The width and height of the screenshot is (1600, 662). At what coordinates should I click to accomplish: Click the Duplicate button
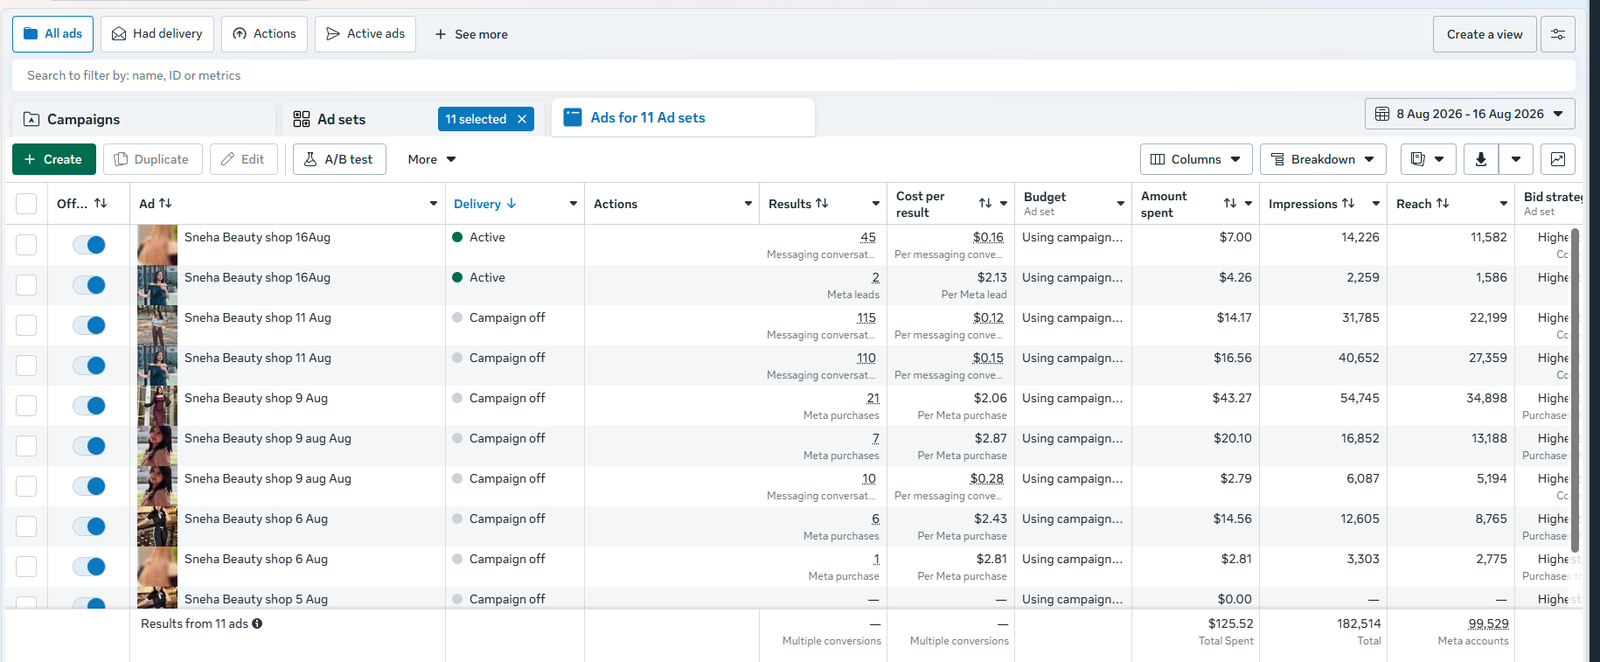[x=153, y=159]
